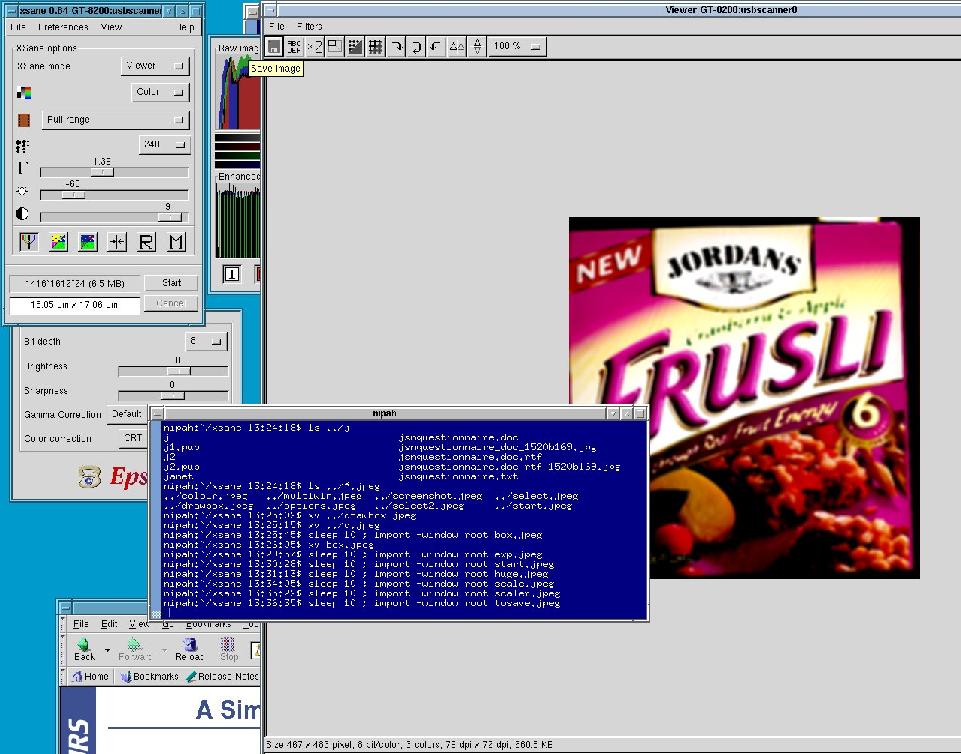Rotate image 90 degrees with first rotate icon
This screenshot has width=961, height=754.
point(396,47)
